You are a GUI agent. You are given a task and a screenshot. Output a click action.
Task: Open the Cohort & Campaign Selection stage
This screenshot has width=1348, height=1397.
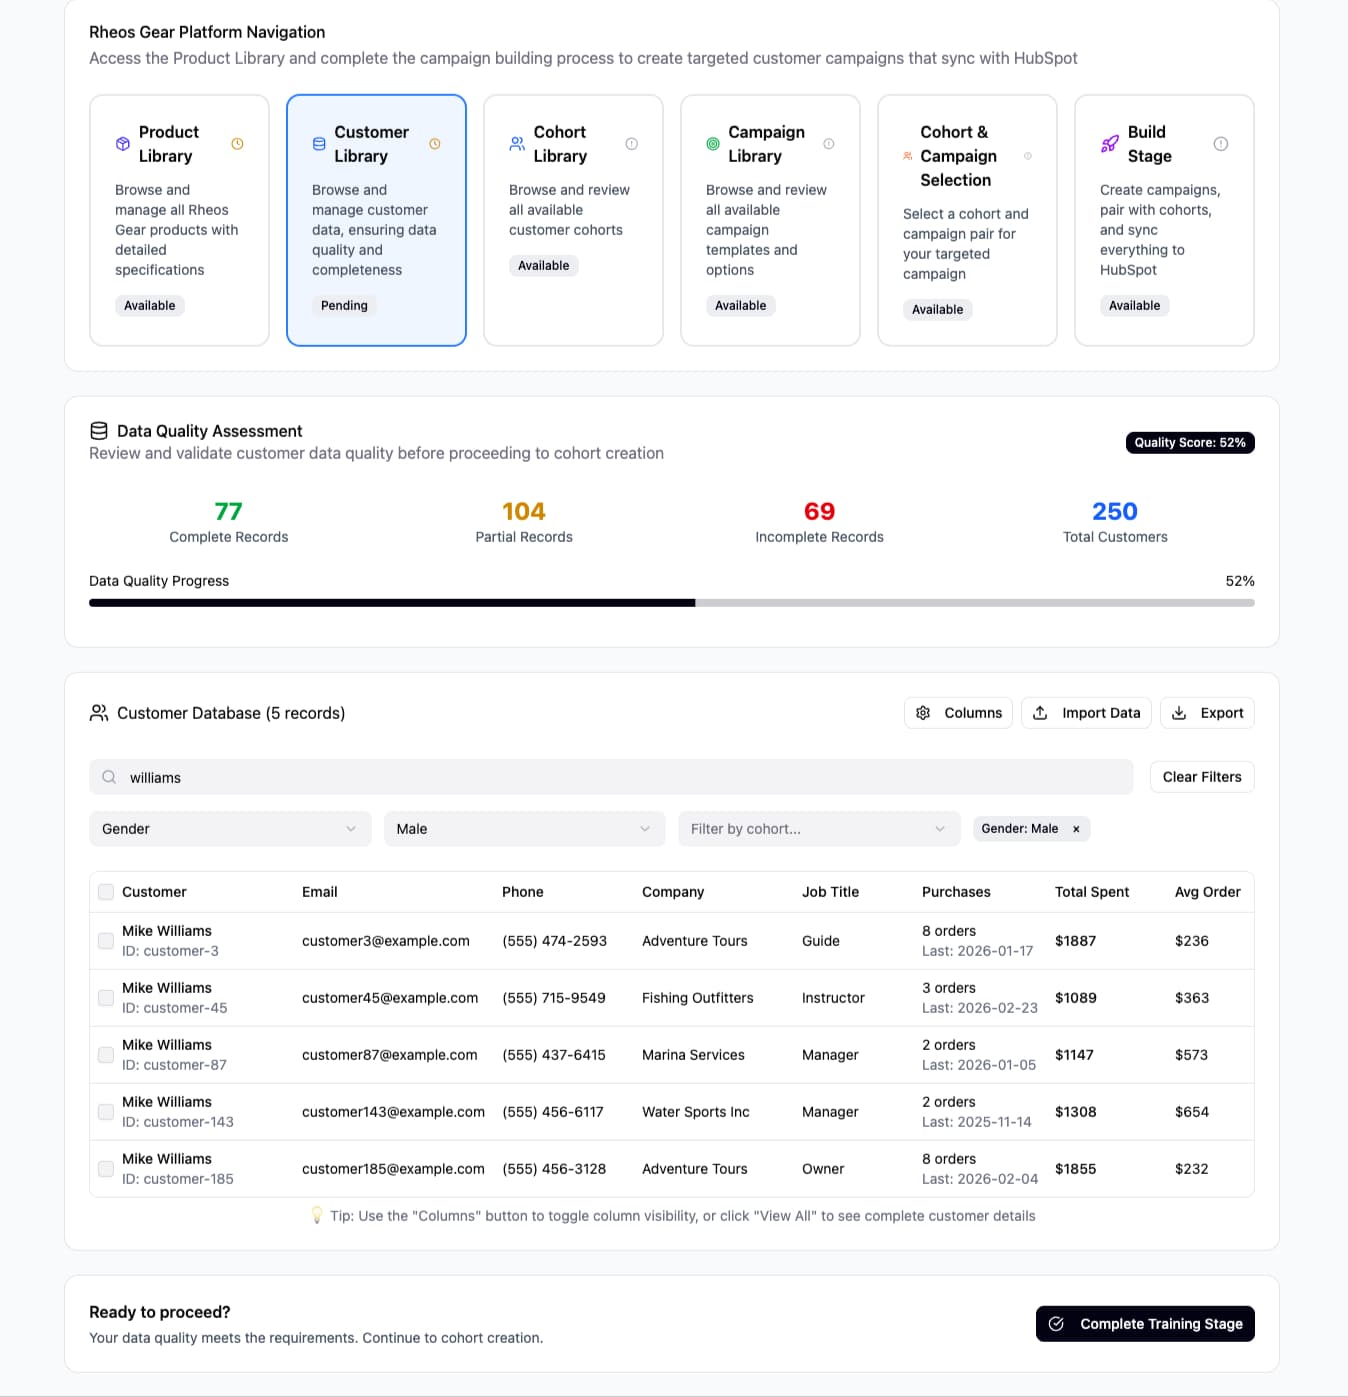point(966,220)
